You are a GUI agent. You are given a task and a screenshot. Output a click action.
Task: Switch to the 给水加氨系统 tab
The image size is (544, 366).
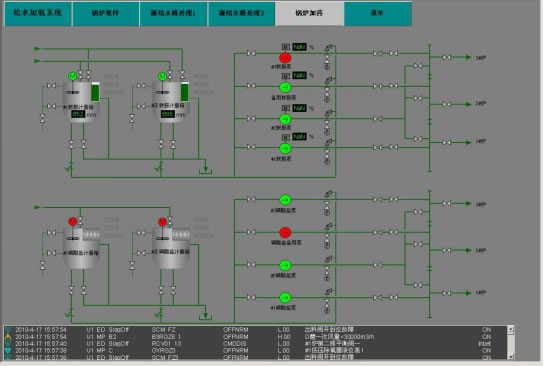coord(37,14)
